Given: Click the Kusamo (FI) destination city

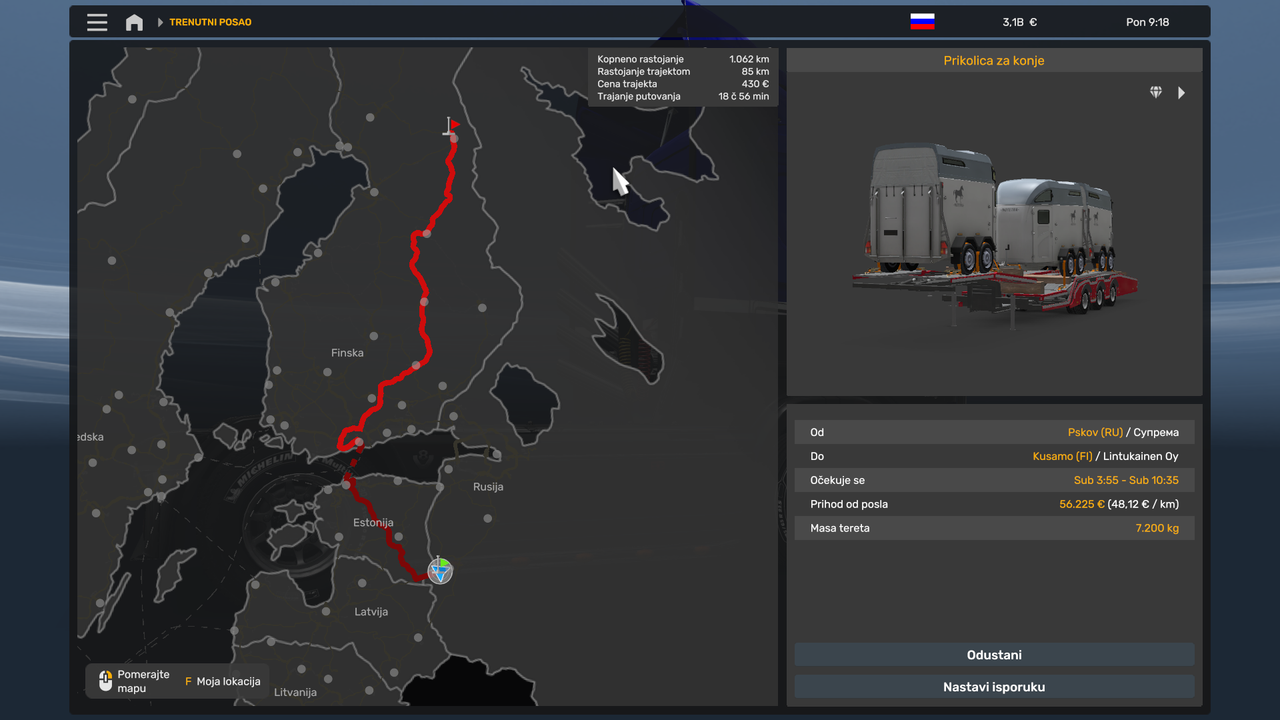Looking at the screenshot, I should (1062, 457).
